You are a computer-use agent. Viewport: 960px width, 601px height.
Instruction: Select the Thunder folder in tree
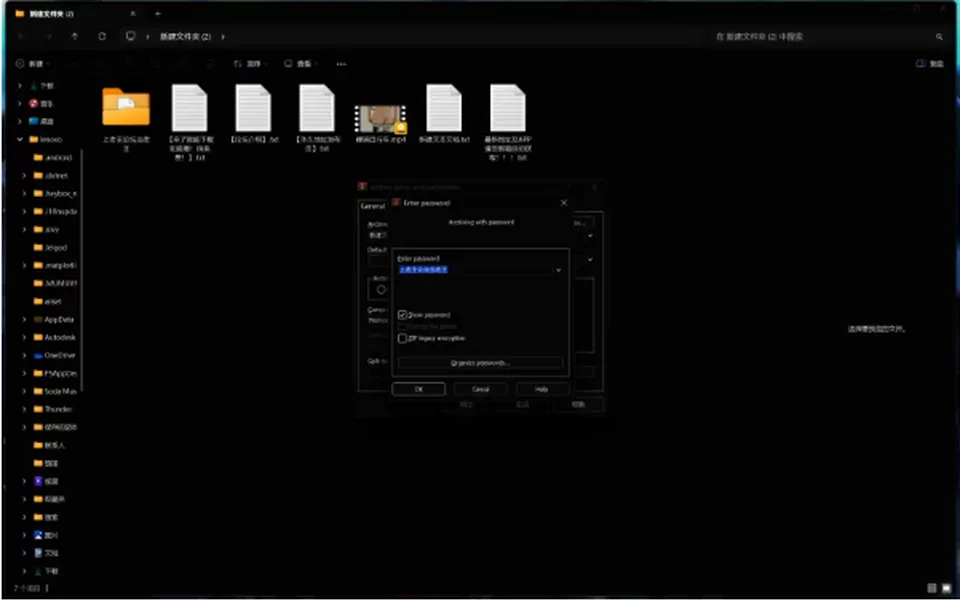point(53,409)
